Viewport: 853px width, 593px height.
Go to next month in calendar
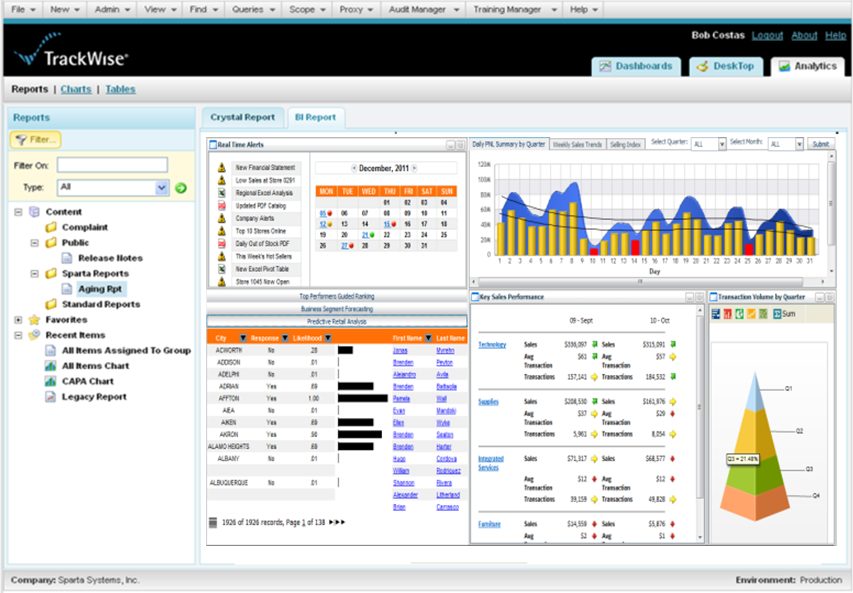pos(415,168)
